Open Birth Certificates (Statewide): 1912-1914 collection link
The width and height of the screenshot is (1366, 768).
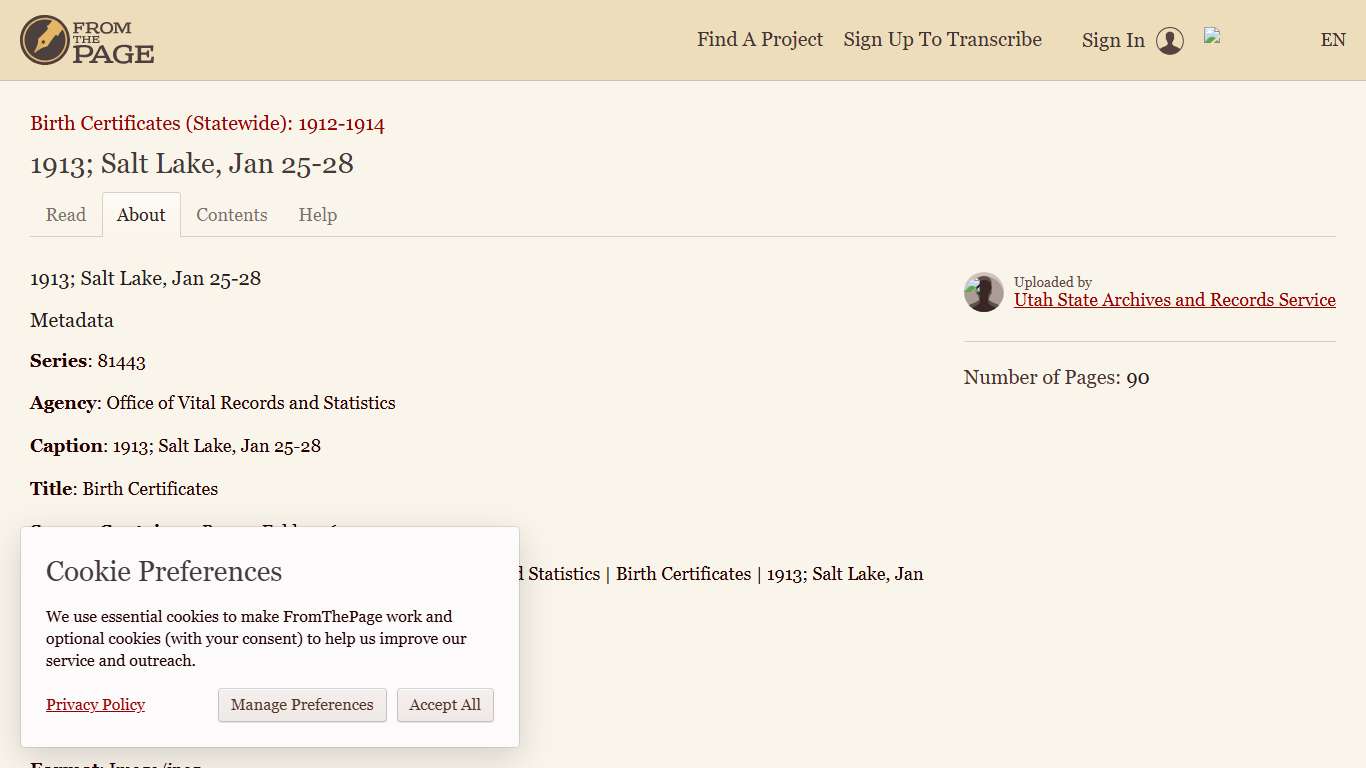tap(207, 124)
